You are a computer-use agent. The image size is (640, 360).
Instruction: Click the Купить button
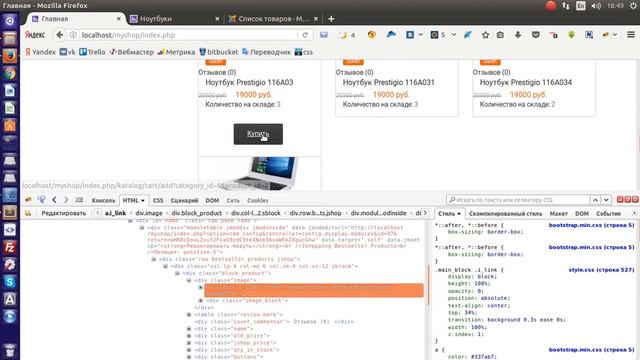click(258, 134)
